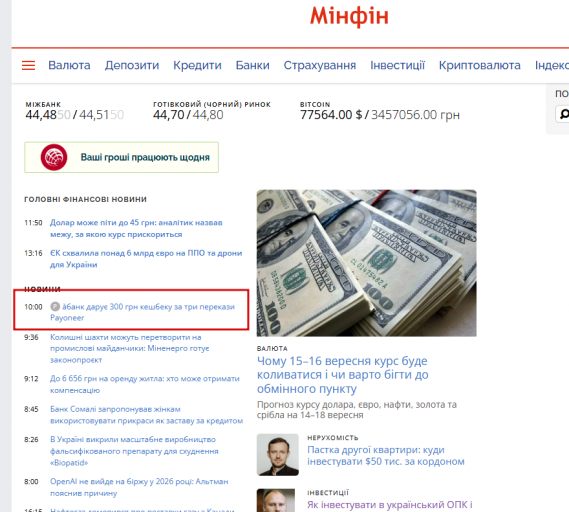Screen dimensions: 569x512
Task: Open the news about 300 грн кешбеку Payoneer
Action: point(142,312)
